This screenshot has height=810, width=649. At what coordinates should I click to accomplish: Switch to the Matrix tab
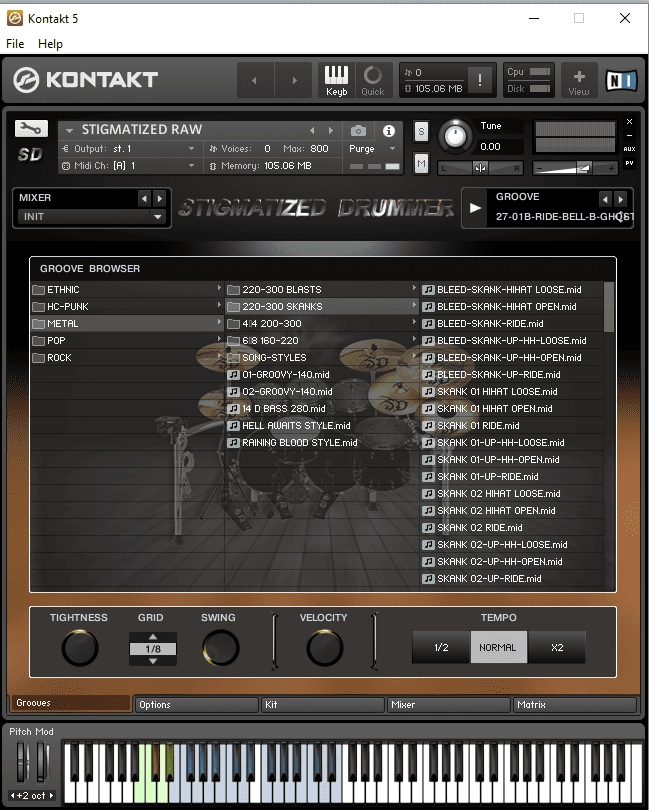click(575, 705)
